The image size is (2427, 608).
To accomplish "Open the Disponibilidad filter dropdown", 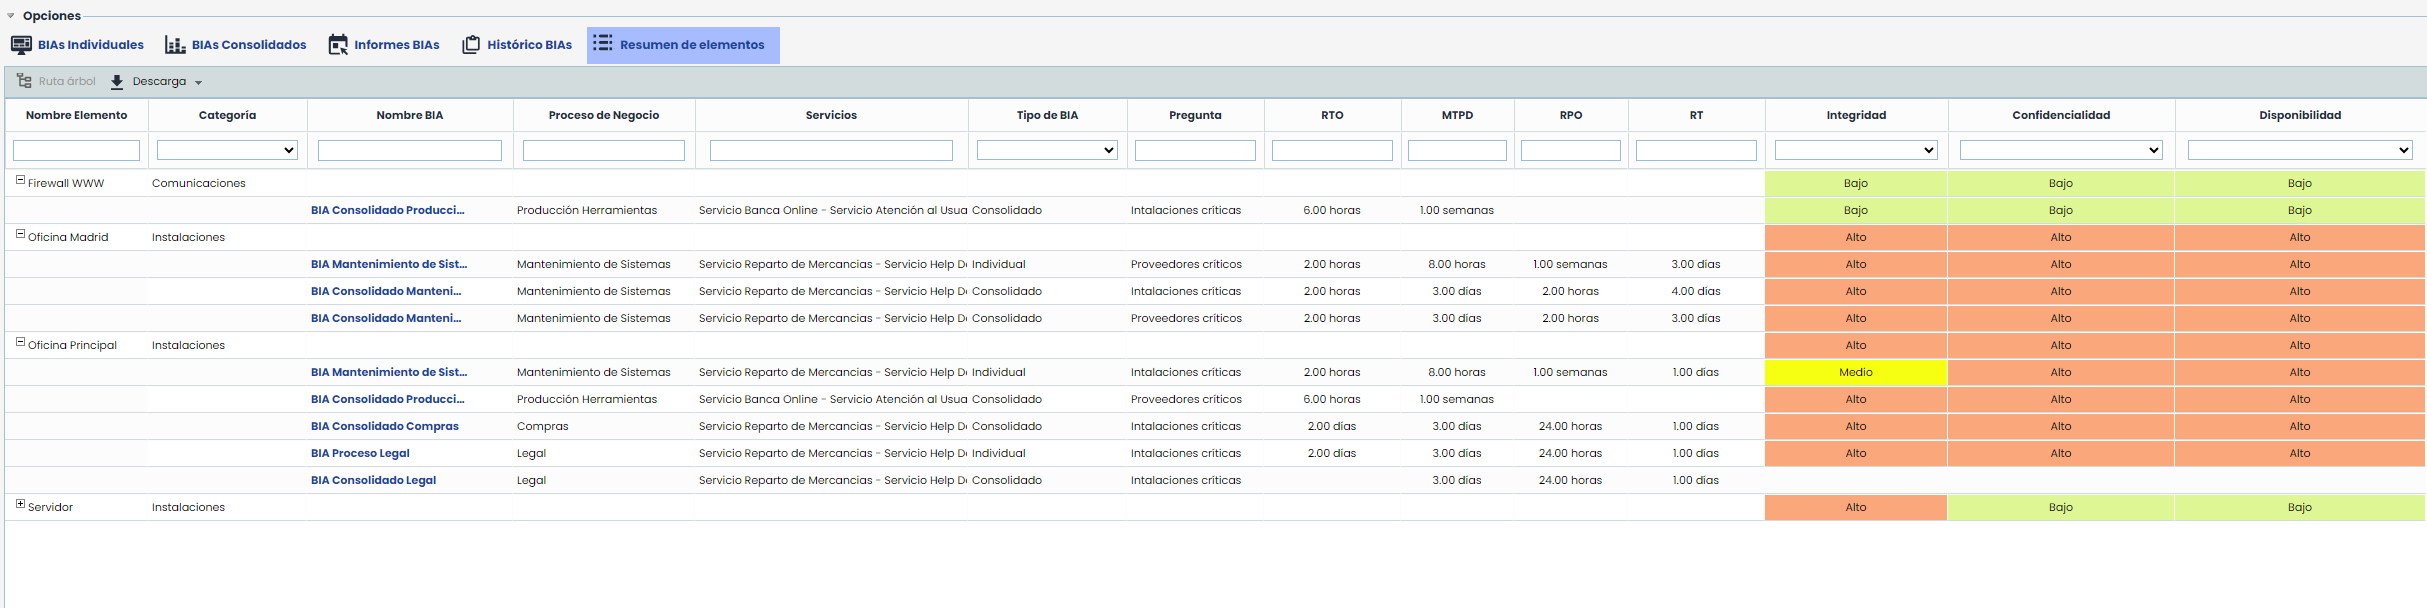I will coord(2299,150).
